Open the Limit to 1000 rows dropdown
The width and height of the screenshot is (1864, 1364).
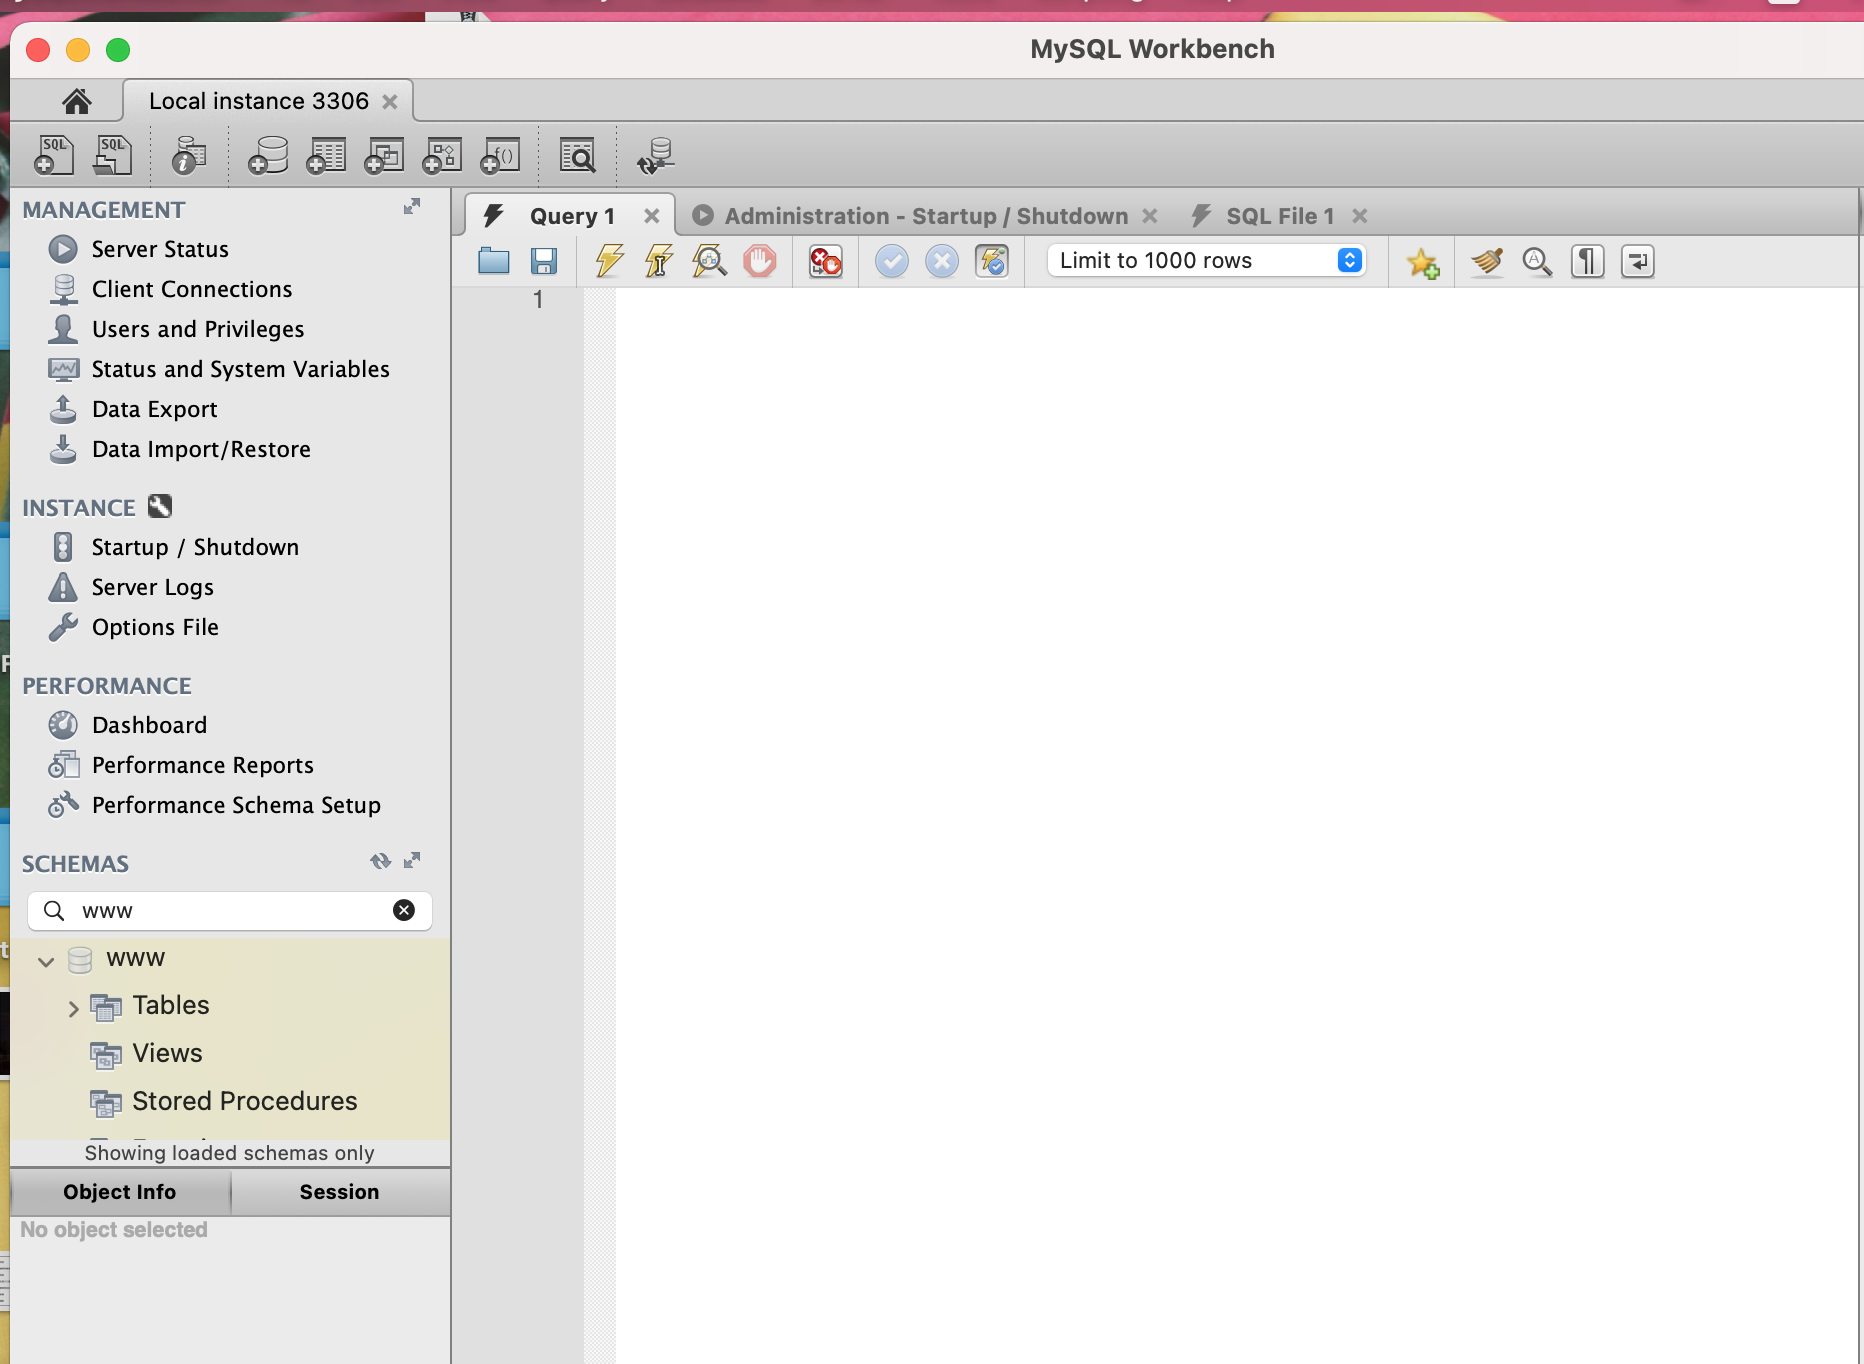tap(1206, 260)
